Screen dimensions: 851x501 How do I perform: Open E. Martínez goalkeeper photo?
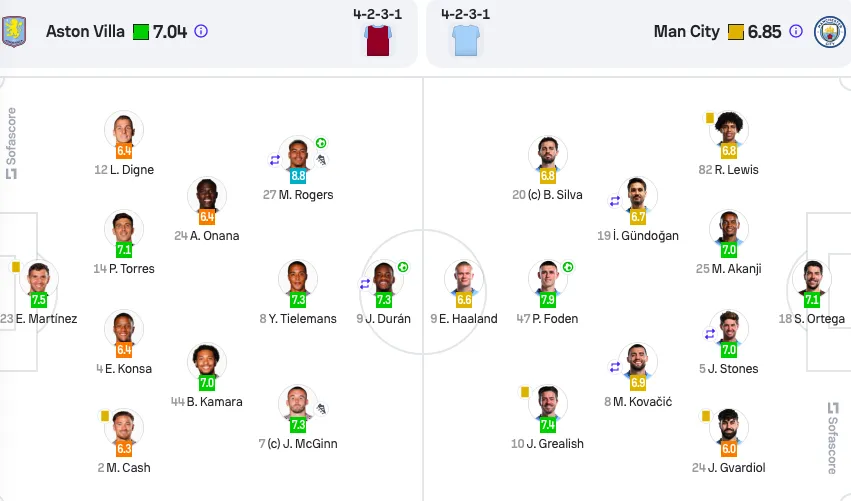click(39, 278)
